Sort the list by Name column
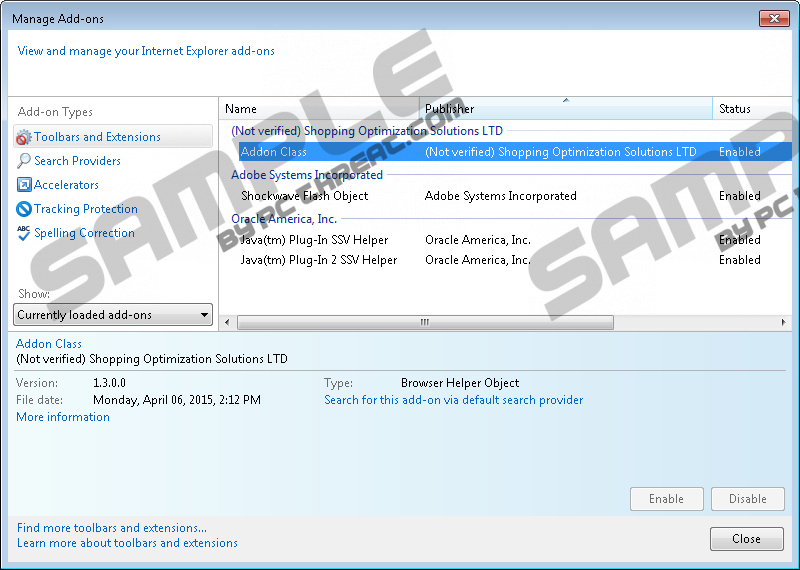The height and width of the screenshot is (570, 800). click(x=318, y=109)
